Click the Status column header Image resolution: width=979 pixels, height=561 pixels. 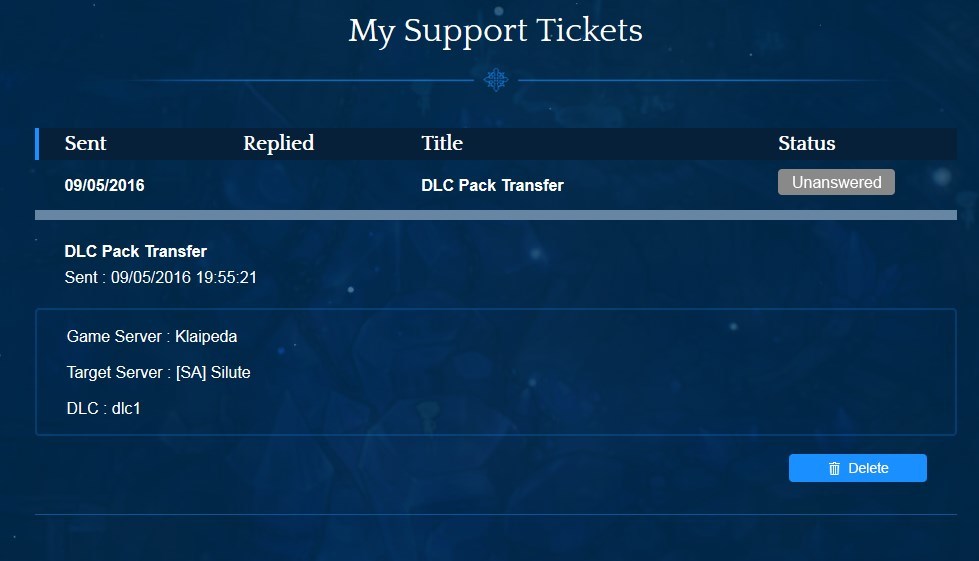tap(806, 143)
